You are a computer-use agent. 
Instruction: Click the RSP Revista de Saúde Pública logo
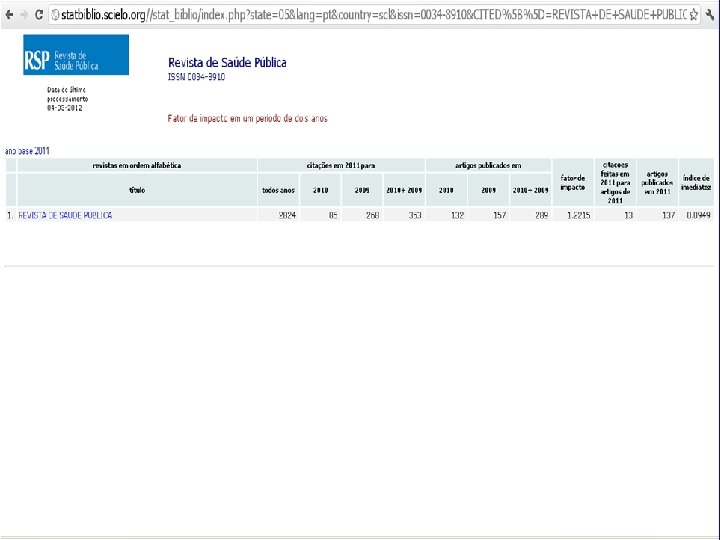tap(76, 55)
